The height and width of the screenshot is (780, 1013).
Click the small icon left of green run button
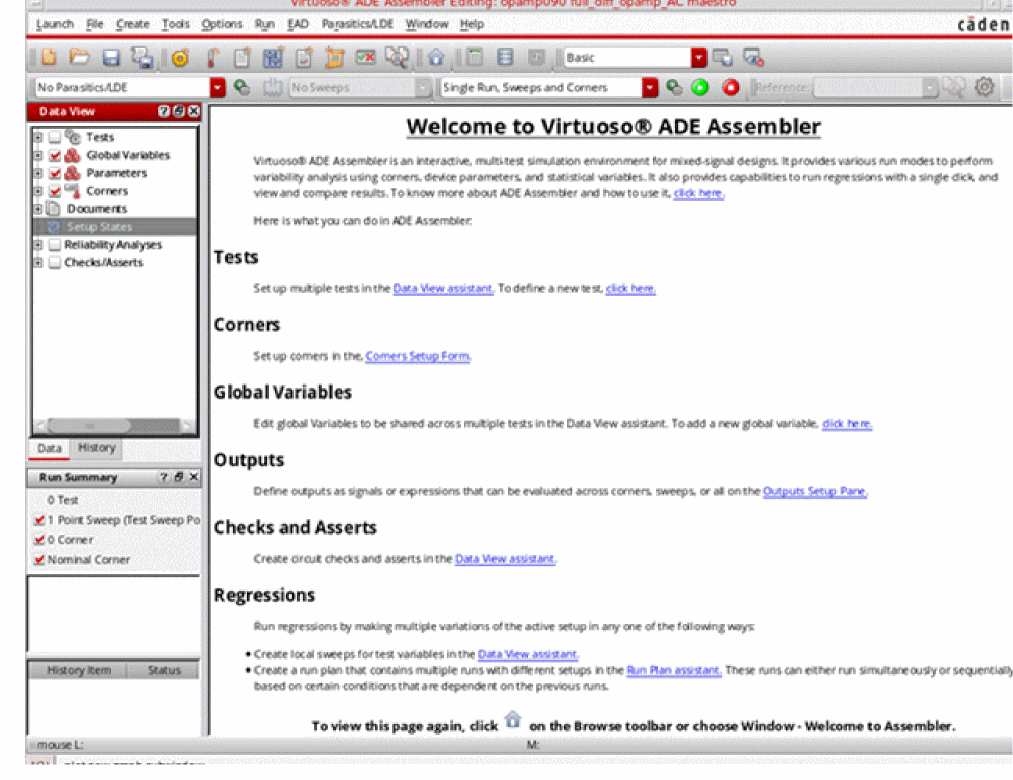click(674, 87)
